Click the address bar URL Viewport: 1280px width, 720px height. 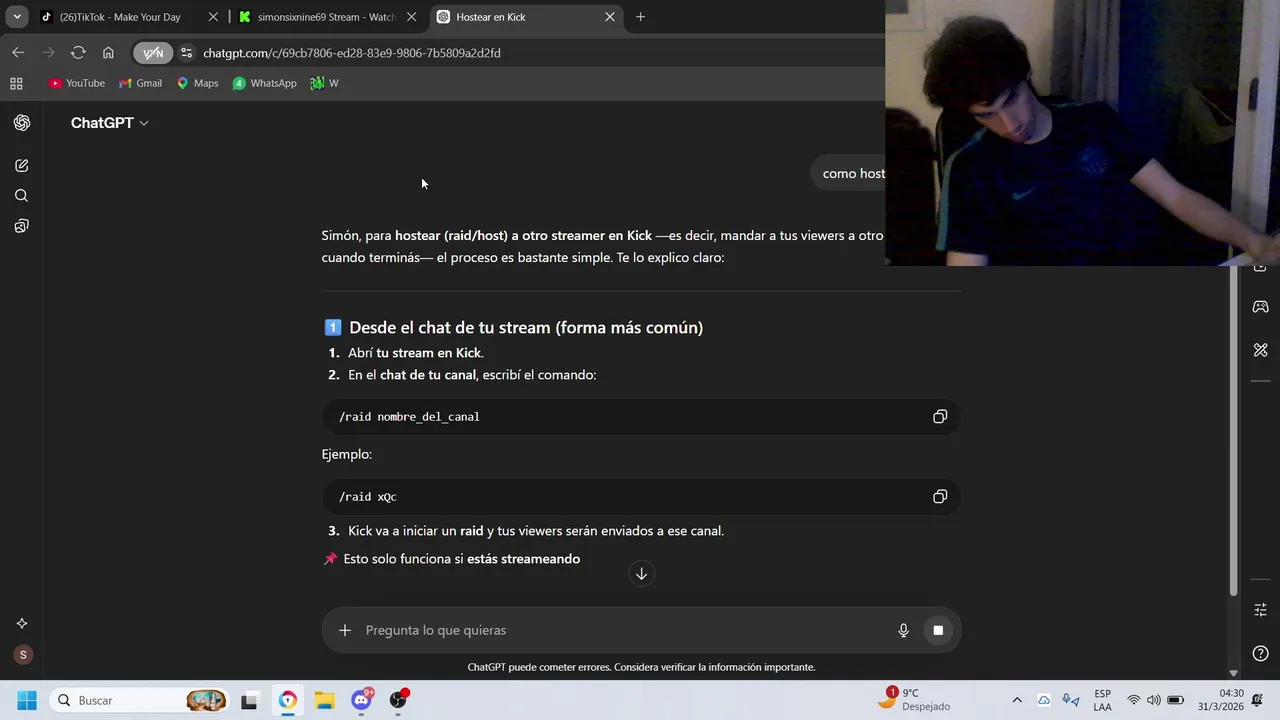click(x=352, y=53)
